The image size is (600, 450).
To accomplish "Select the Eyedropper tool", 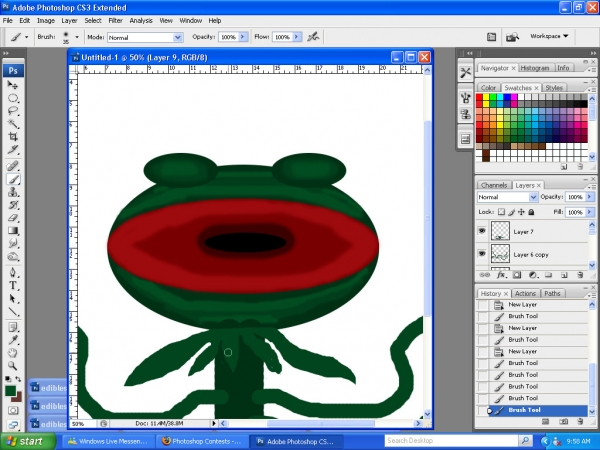I will coord(13,340).
